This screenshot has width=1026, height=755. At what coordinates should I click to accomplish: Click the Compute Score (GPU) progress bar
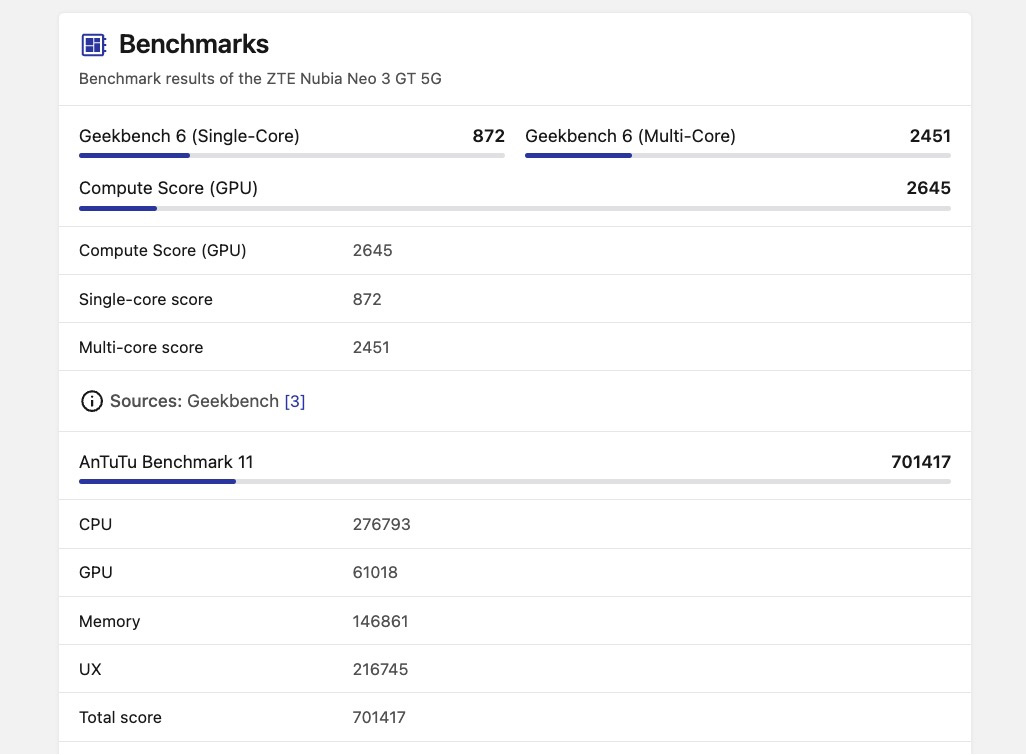tap(515, 209)
